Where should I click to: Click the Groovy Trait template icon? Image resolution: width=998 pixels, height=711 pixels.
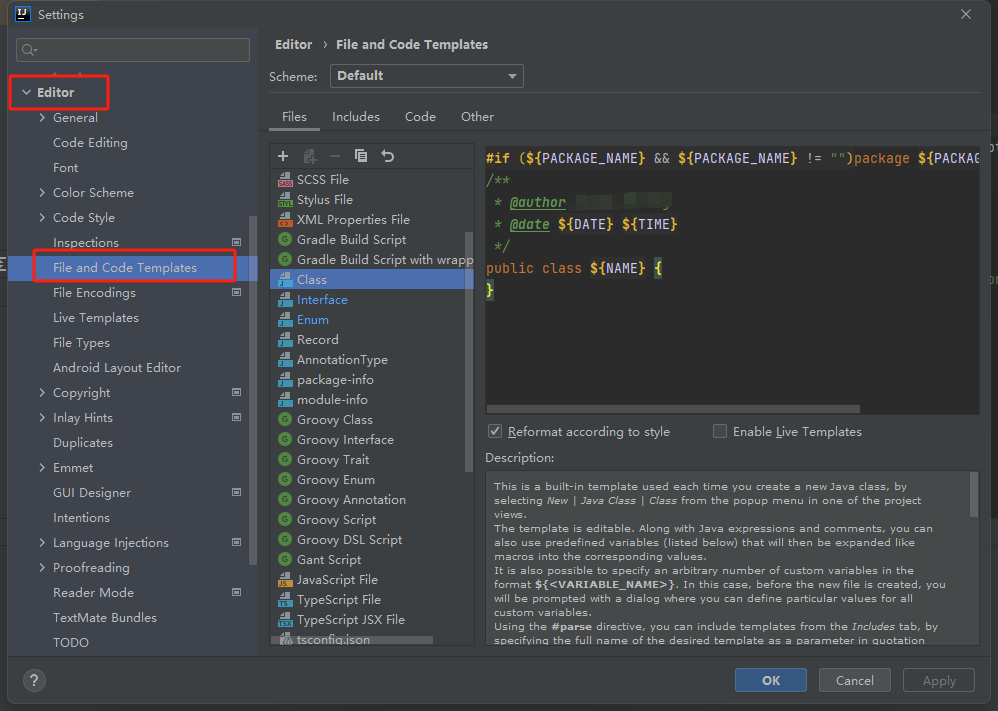pyautogui.click(x=285, y=460)
